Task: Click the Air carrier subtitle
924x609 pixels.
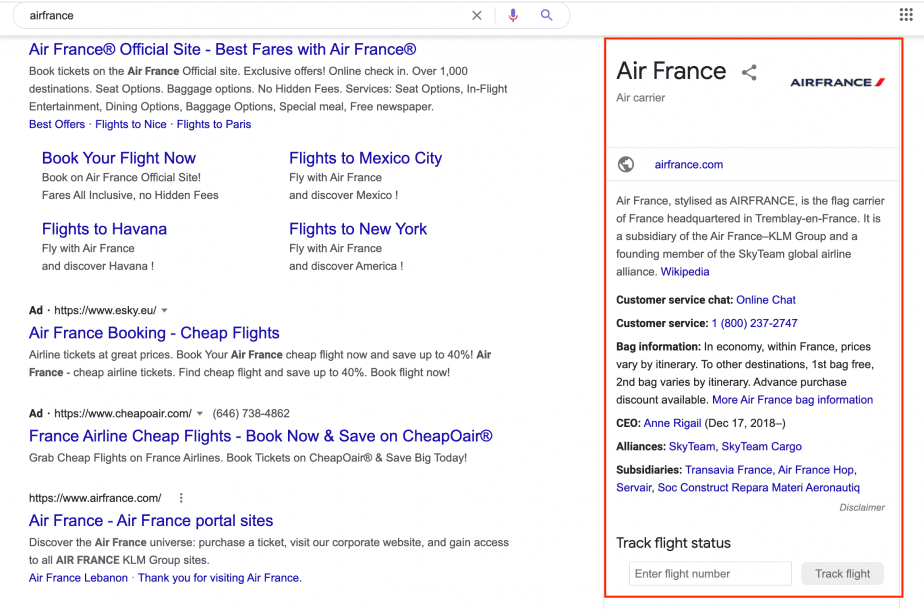Action: [641, 98]
